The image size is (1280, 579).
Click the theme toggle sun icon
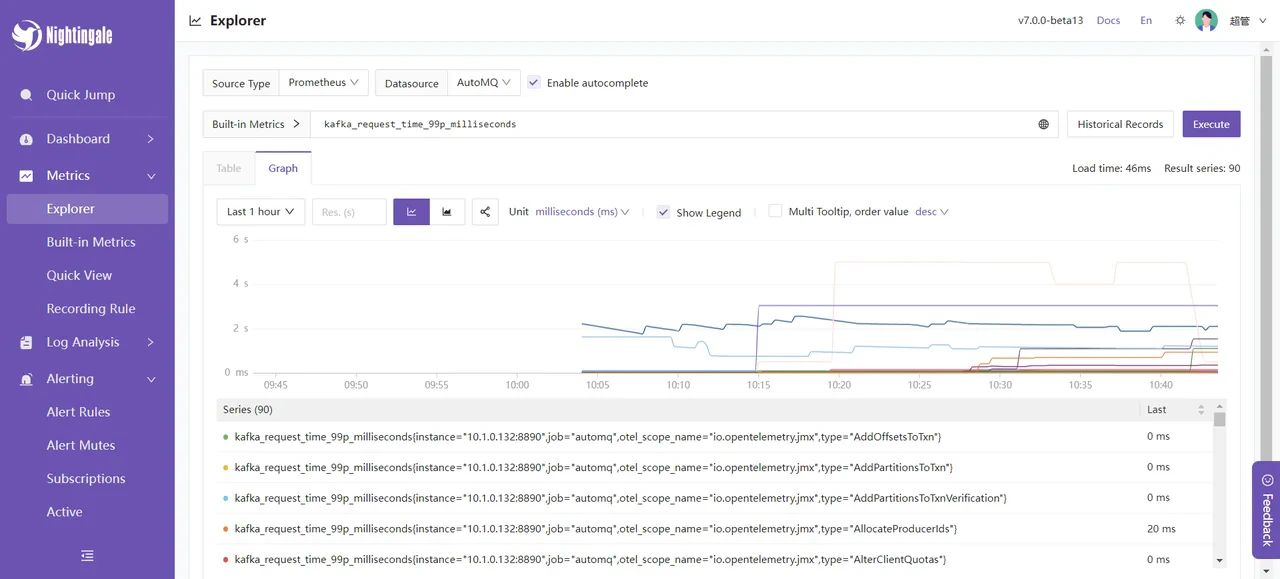(1179, 20)
